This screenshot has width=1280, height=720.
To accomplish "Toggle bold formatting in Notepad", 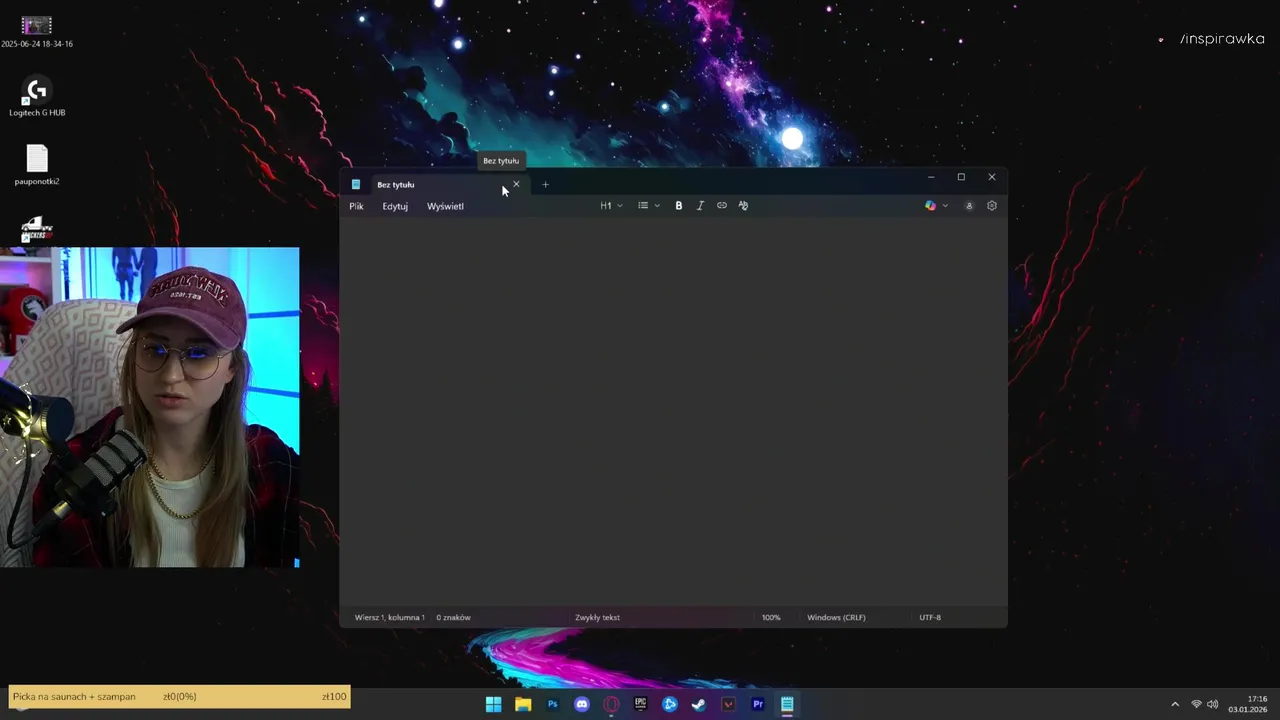I will point(678,206).
